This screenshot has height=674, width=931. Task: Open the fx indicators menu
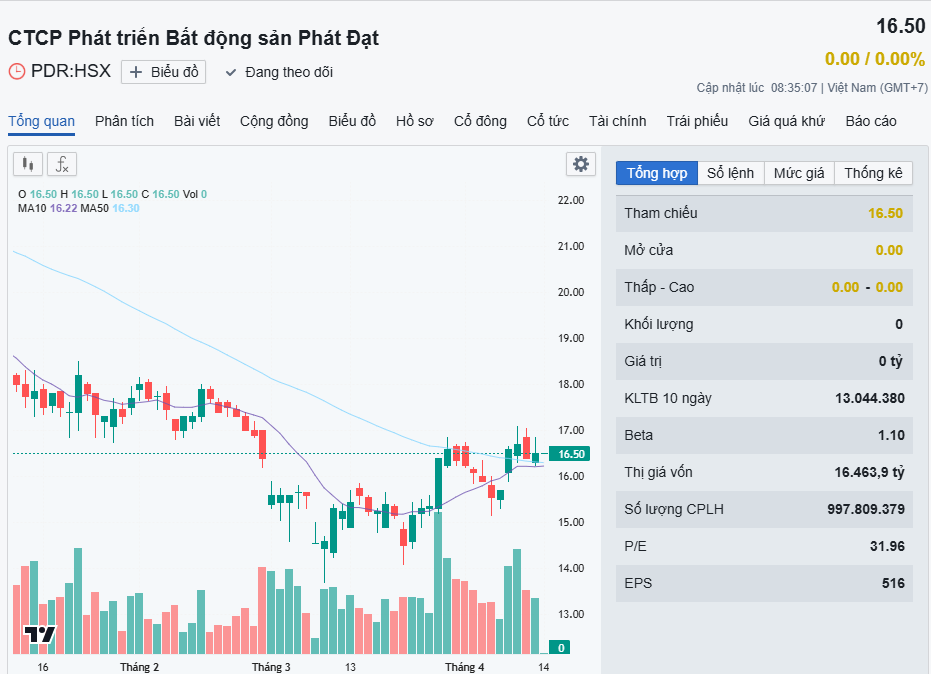point(62,164)
